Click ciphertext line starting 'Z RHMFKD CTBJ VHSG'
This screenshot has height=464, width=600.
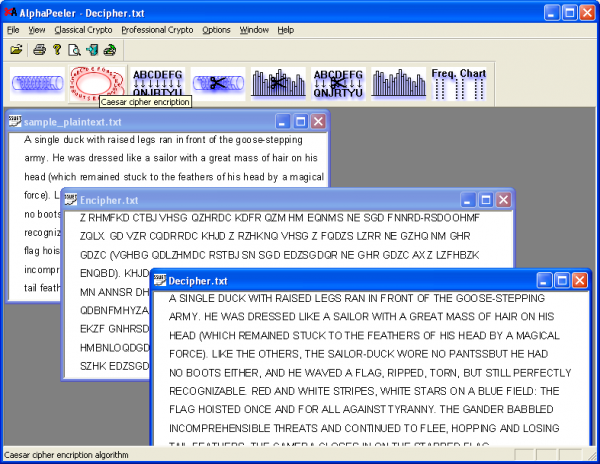(x=280, y=218)
